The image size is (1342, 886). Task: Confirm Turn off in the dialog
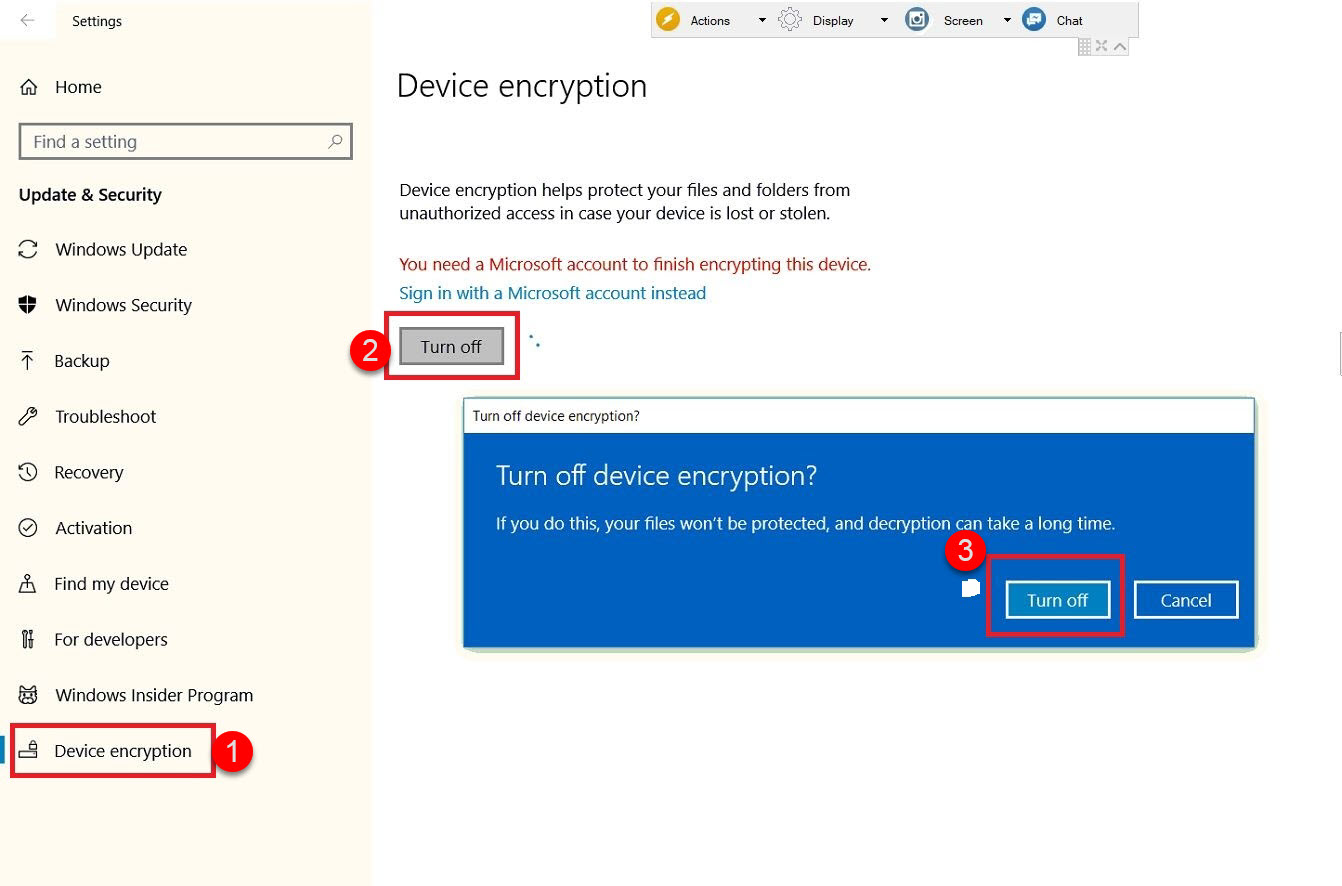point(1057,600)
